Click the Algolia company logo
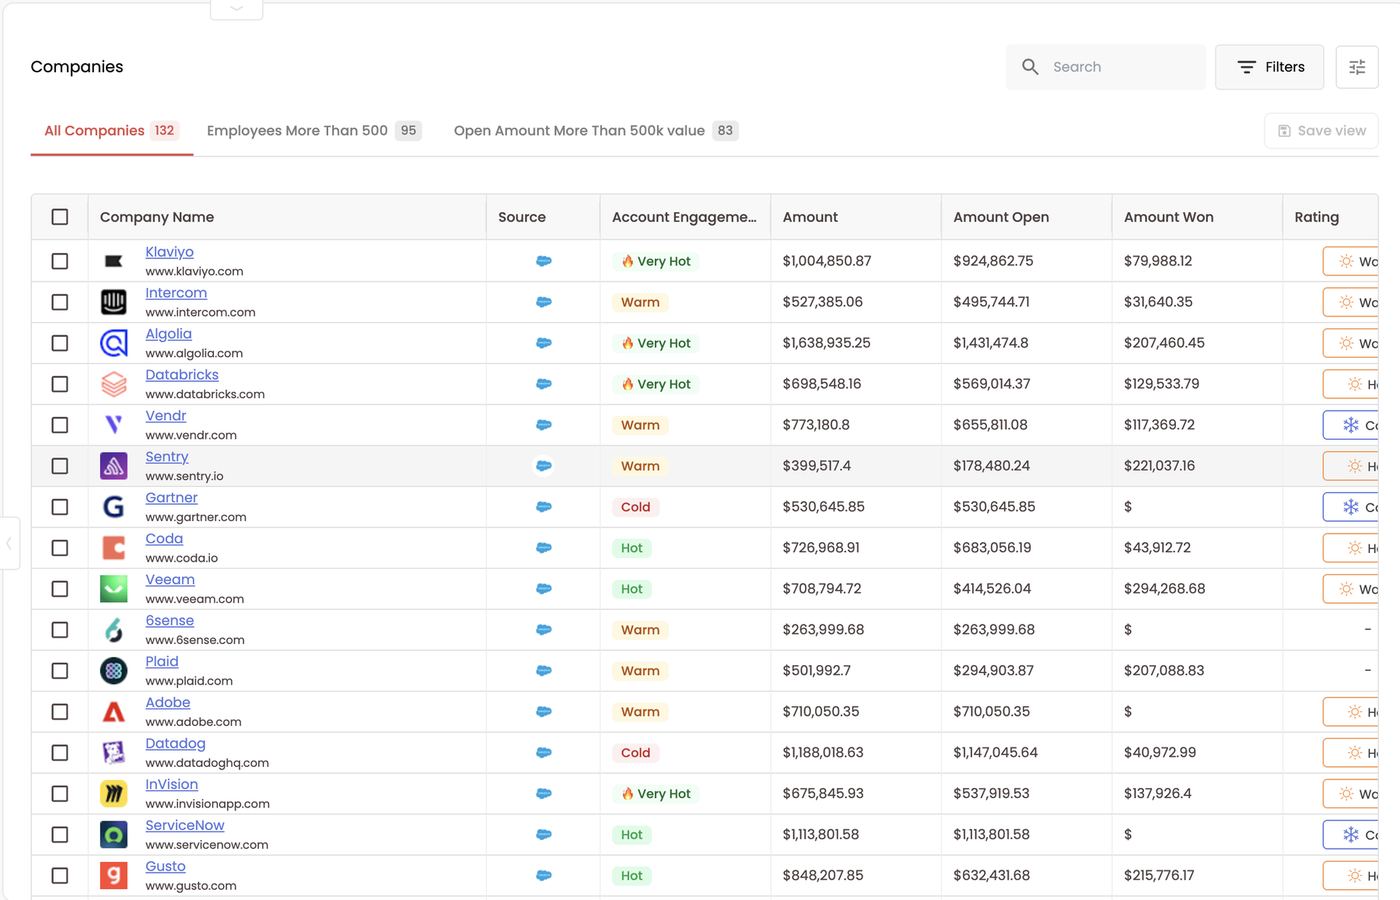Viewport: 1400px width, 900px height. coord(114,343)
